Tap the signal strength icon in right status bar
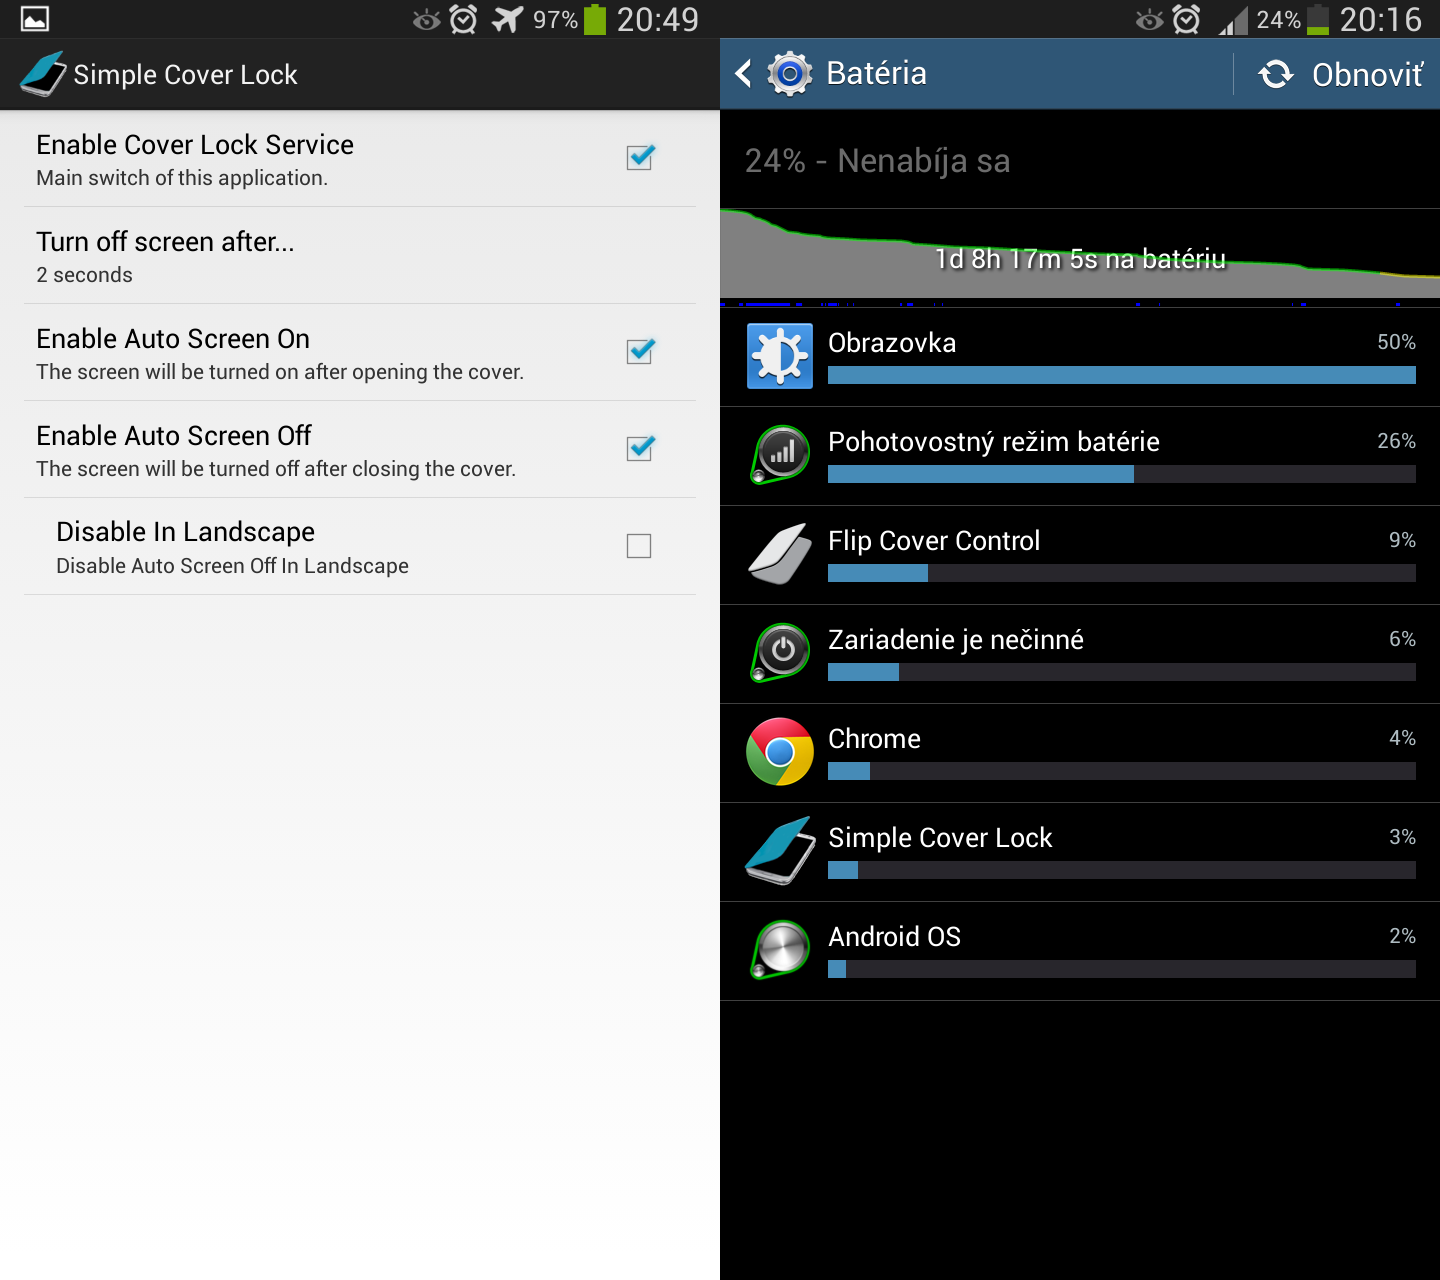 pyautogui.click(x=1233, y=20)
